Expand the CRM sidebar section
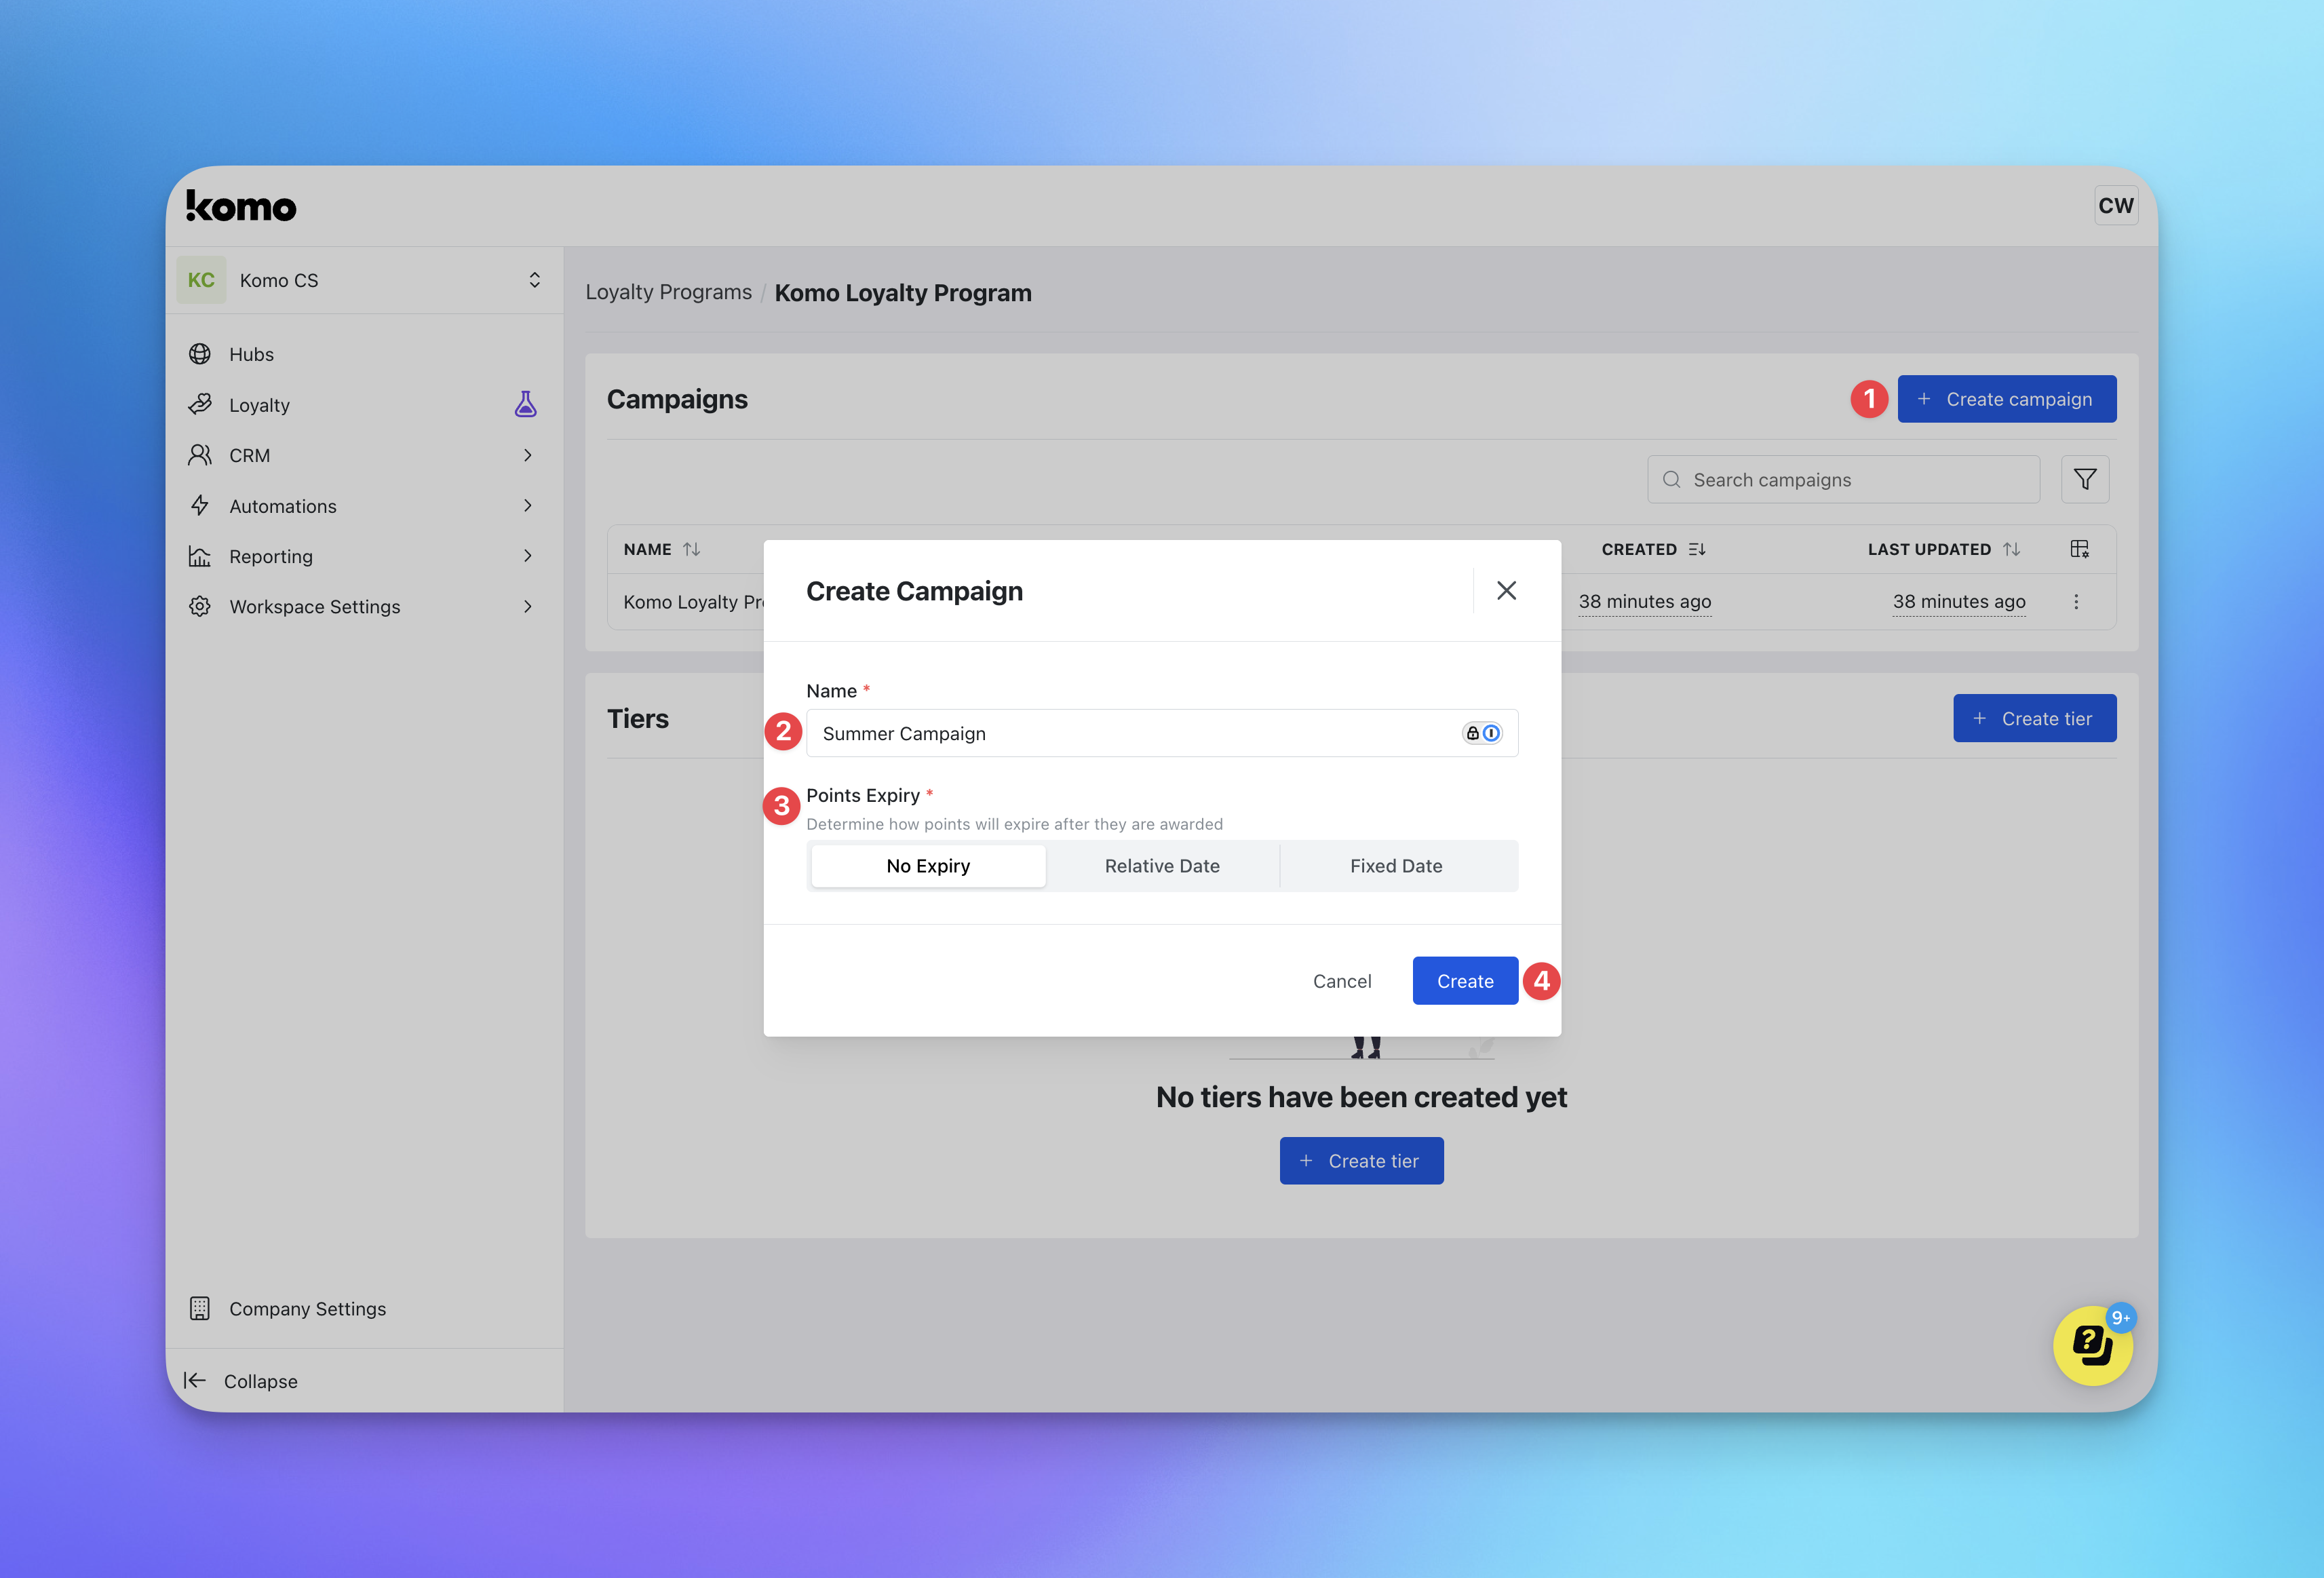 pyautogui.click(x=527, y=455)
